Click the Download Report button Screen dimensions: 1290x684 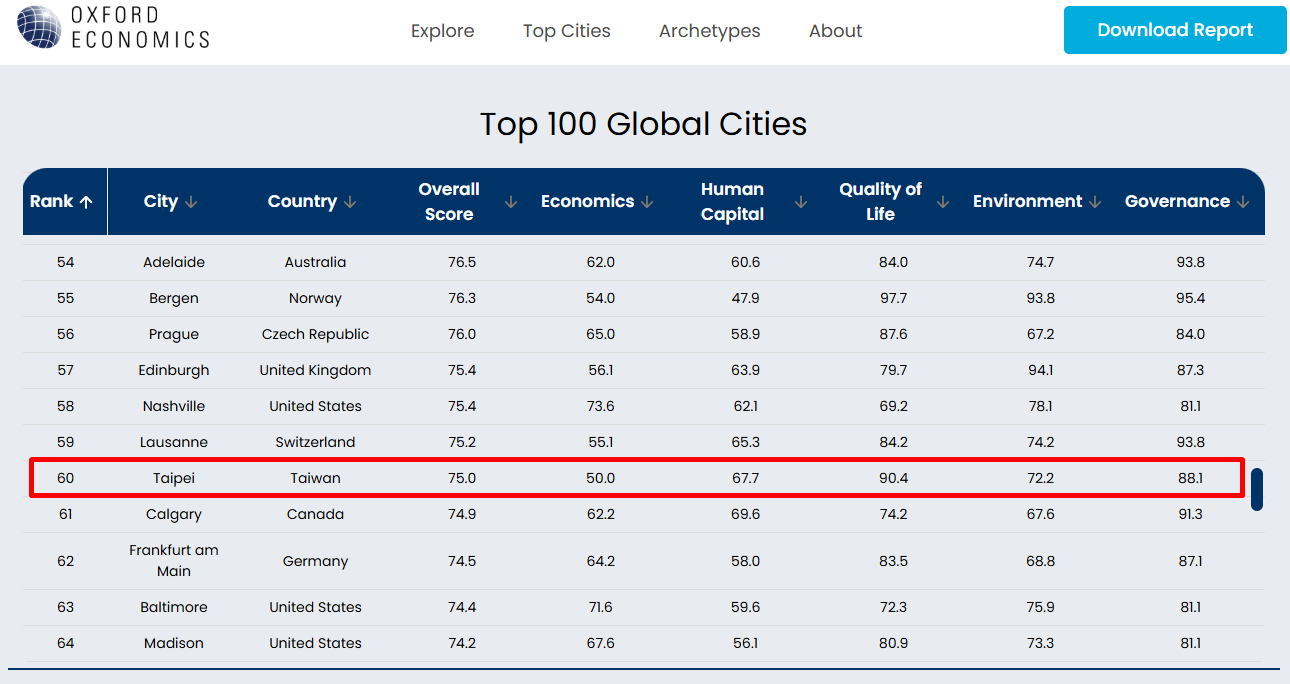tap(1174, 30)
